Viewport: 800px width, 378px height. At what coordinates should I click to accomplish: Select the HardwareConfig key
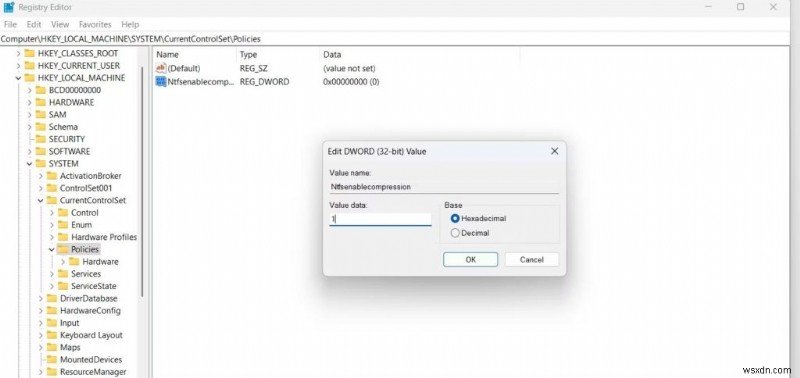[x=90, y=310]
